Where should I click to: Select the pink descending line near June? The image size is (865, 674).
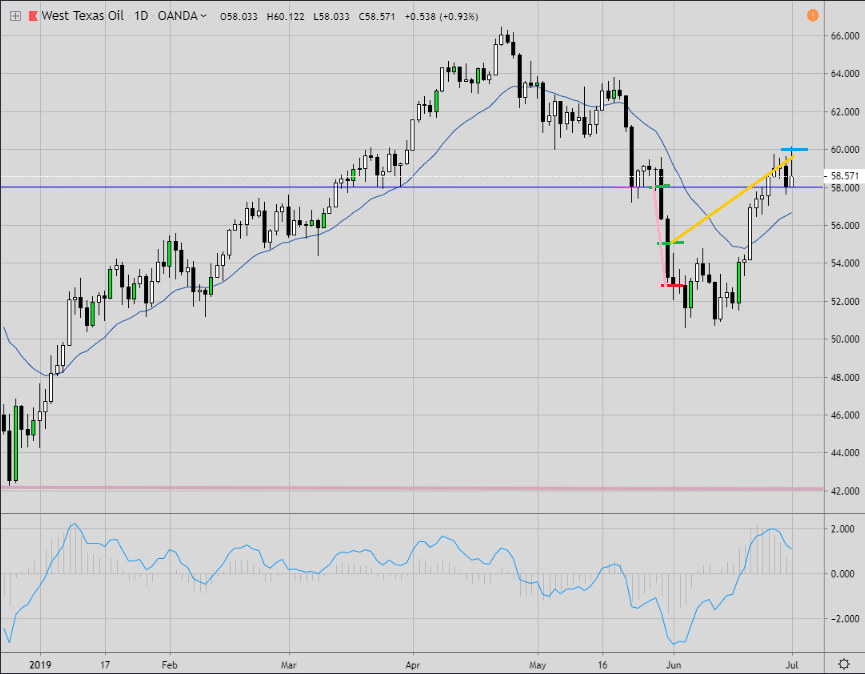pyautogui.click(x=661, y=237)
